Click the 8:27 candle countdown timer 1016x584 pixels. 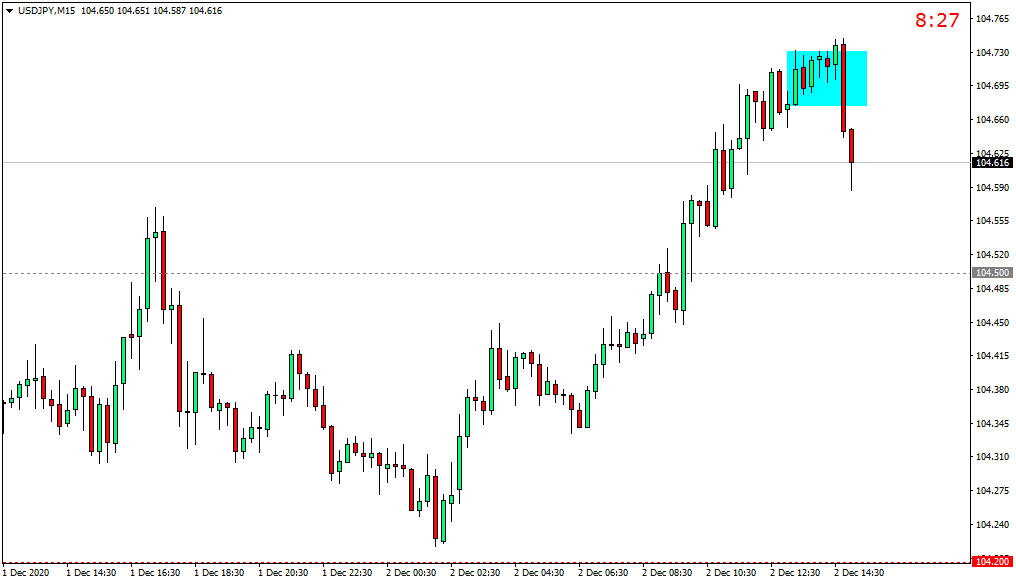tap(937, 20)
